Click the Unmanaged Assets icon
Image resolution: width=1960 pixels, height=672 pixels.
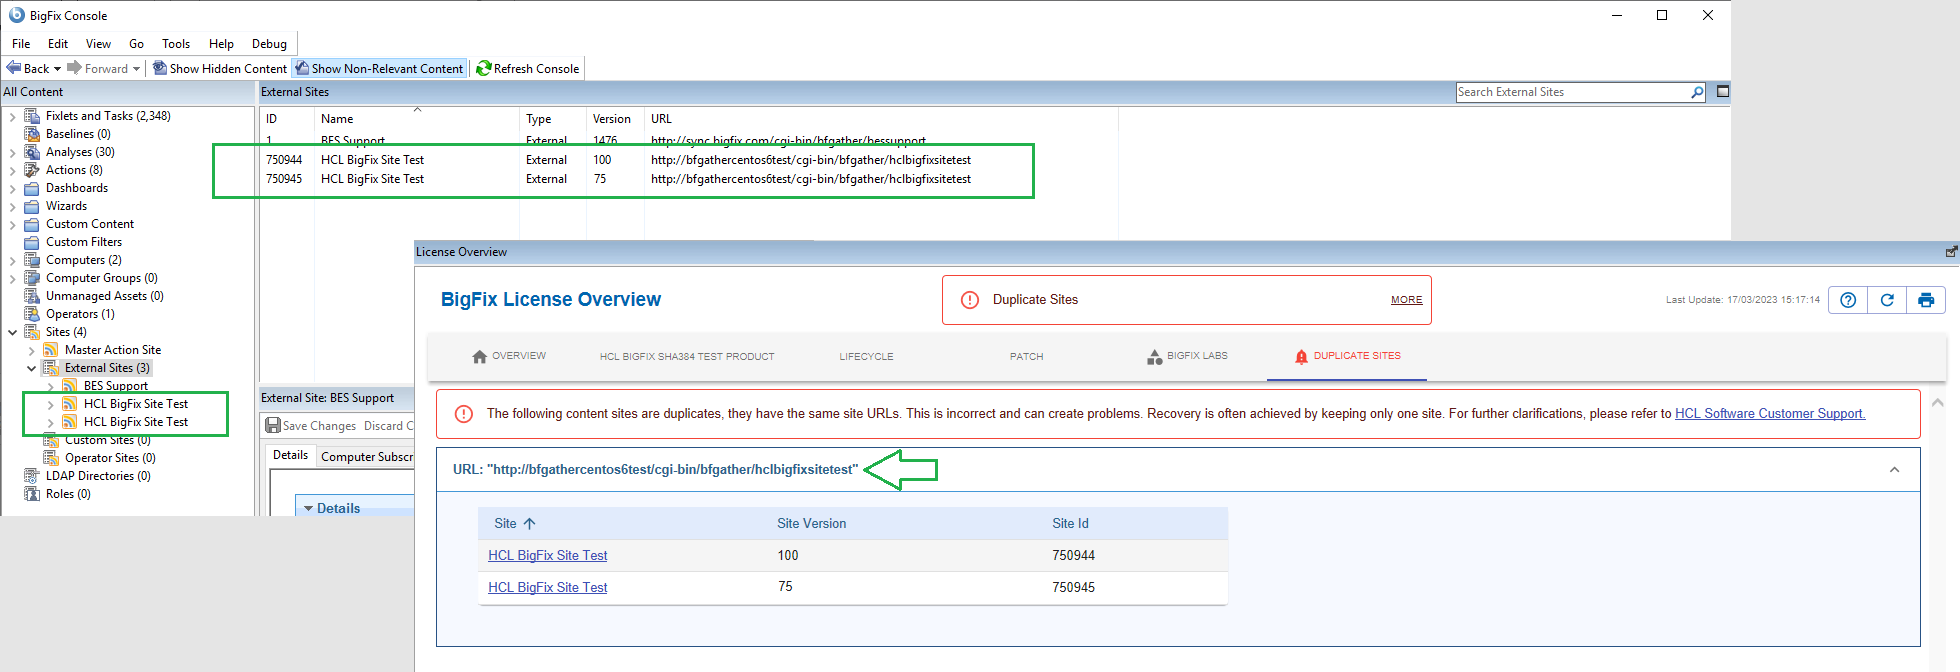[x=32, y=296]
